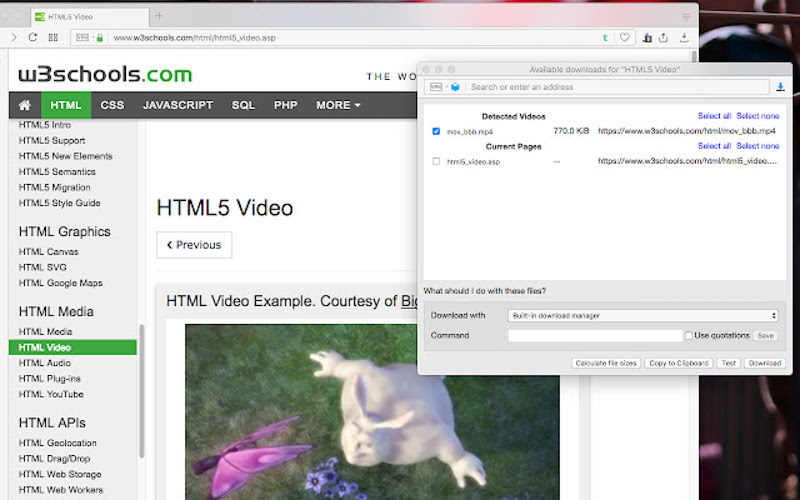The height and width of the screenshot is (500, 800).
Task: Open browser downloads arrow icon
Action: tap(684, 37)
